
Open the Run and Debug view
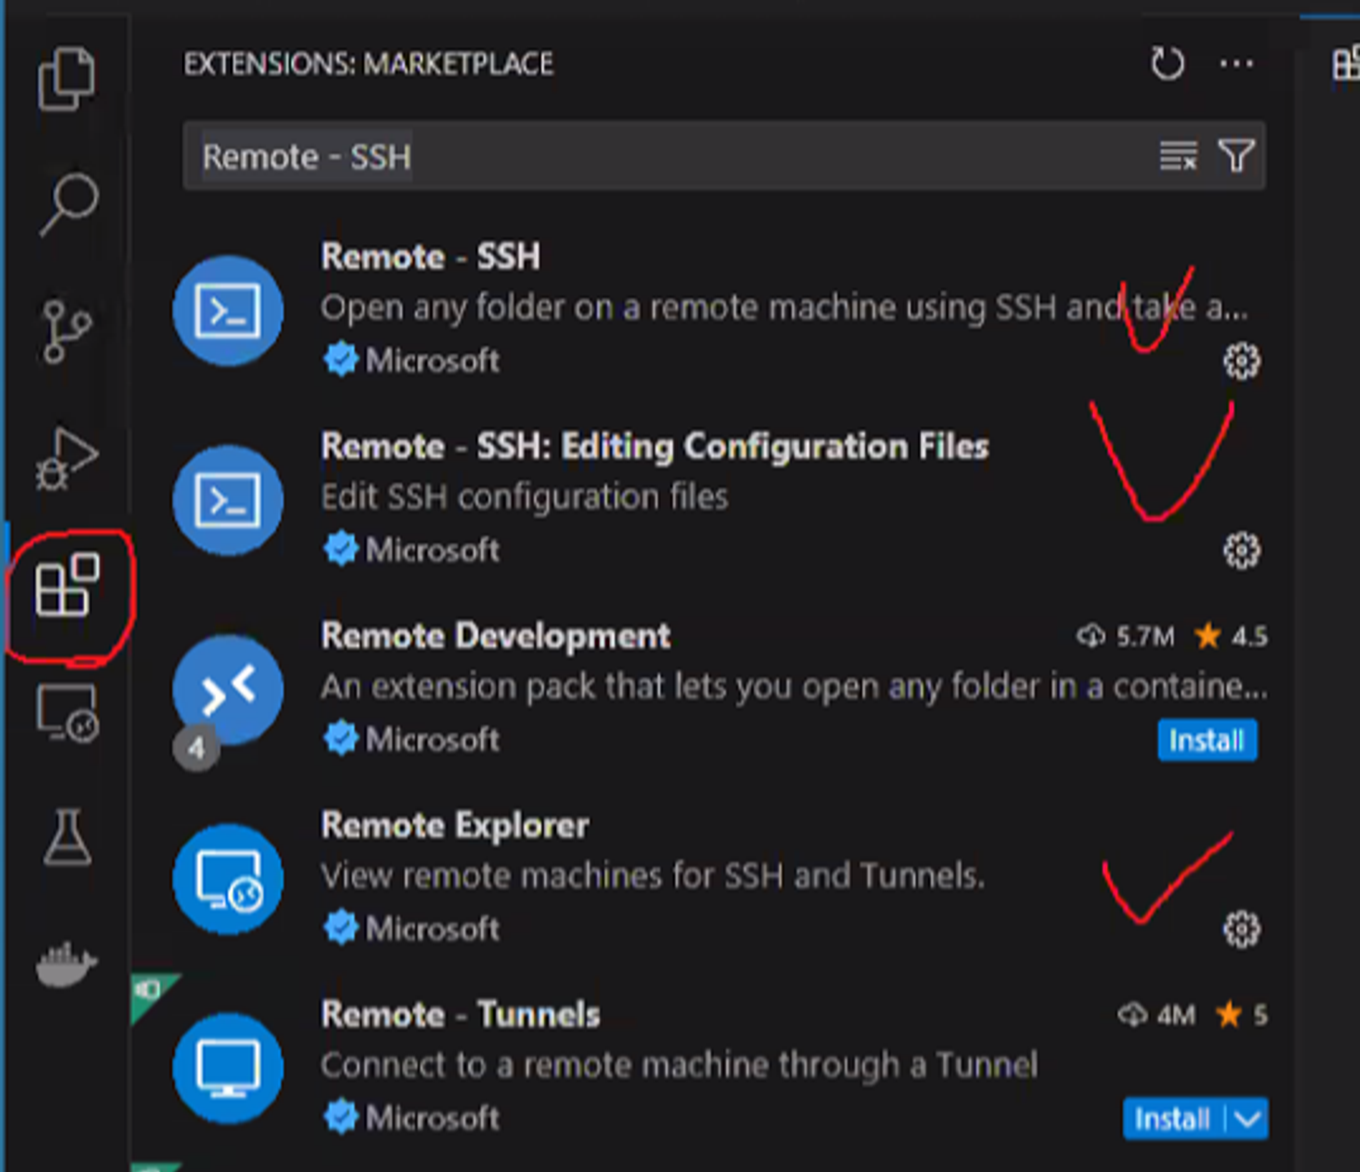tap(66, 459)
